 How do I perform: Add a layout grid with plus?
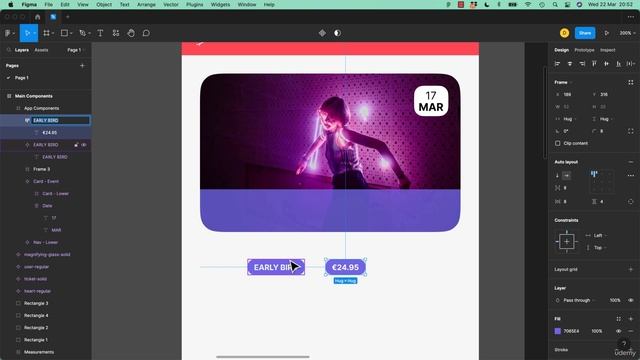click(x=631, y=269)
